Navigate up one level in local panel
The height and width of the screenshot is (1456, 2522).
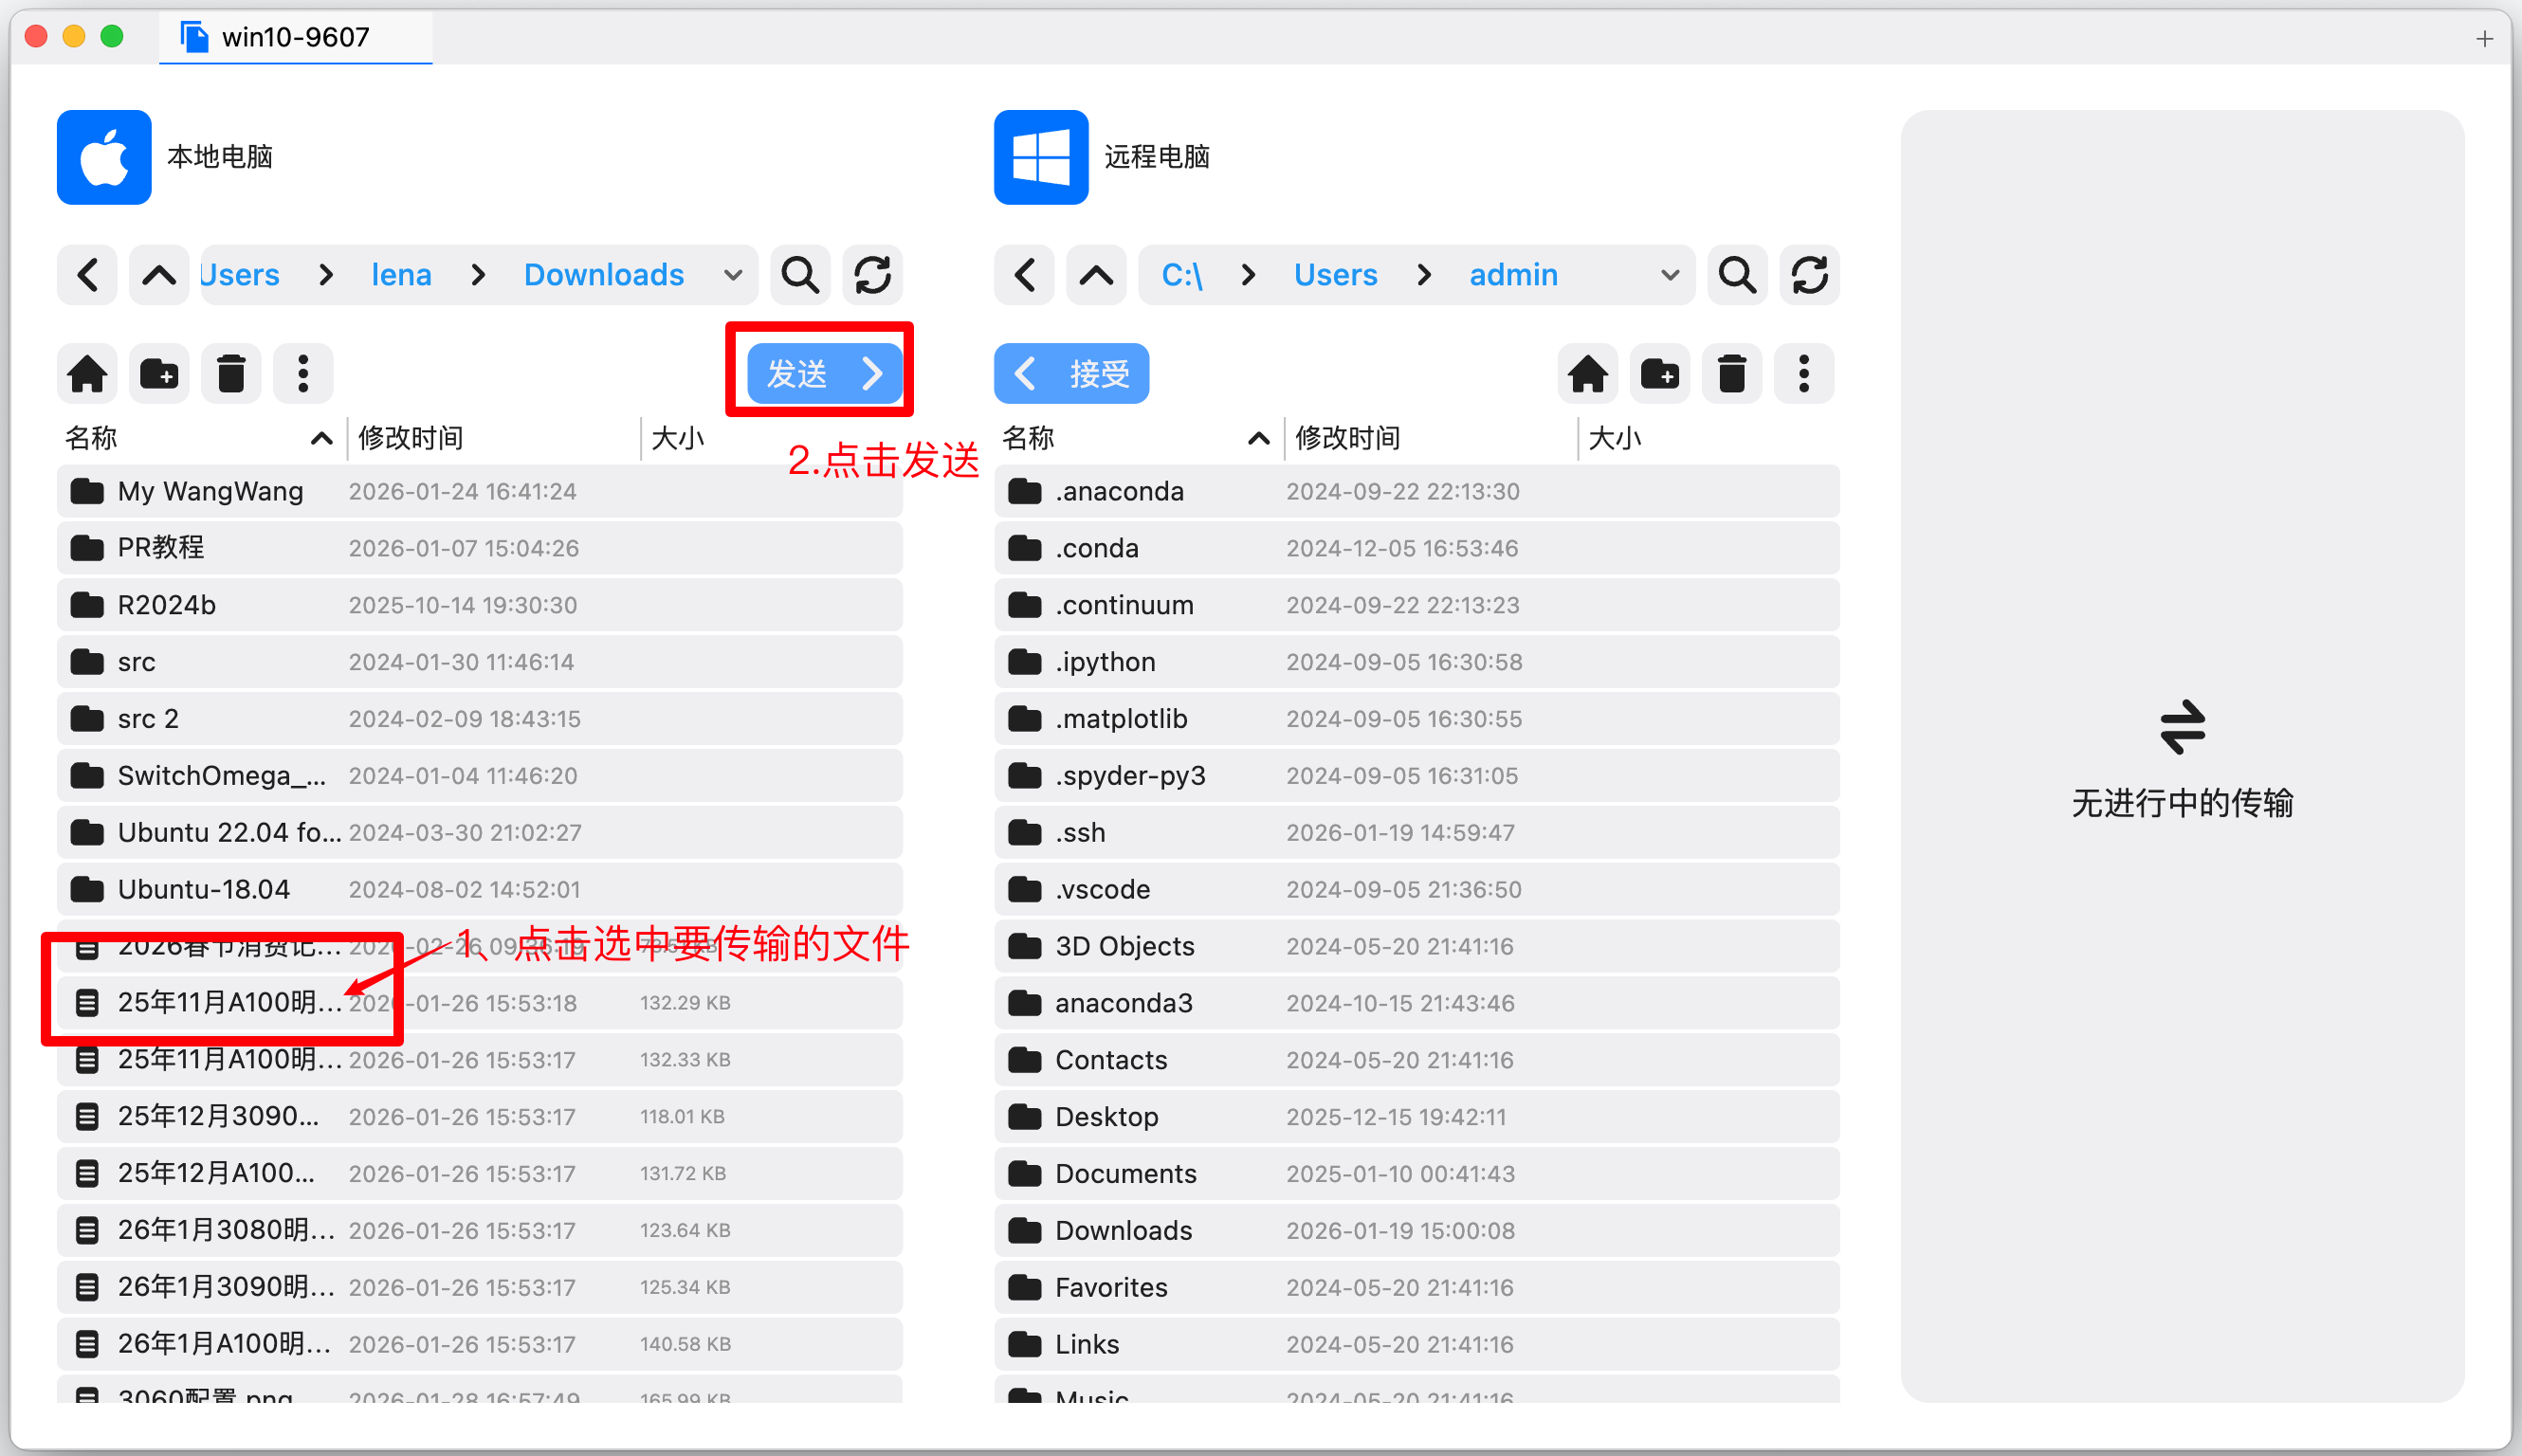point(158,275)
